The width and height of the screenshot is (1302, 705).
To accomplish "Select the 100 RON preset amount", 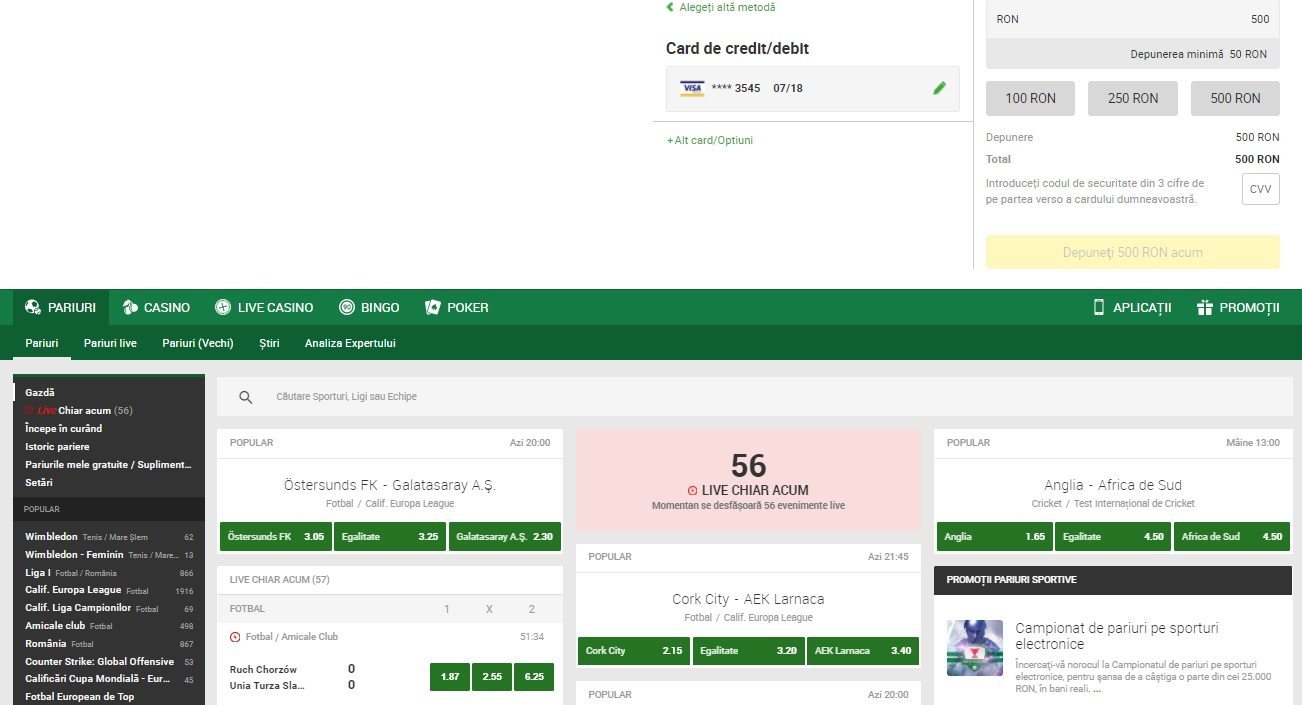I will tap(1030, 98).
